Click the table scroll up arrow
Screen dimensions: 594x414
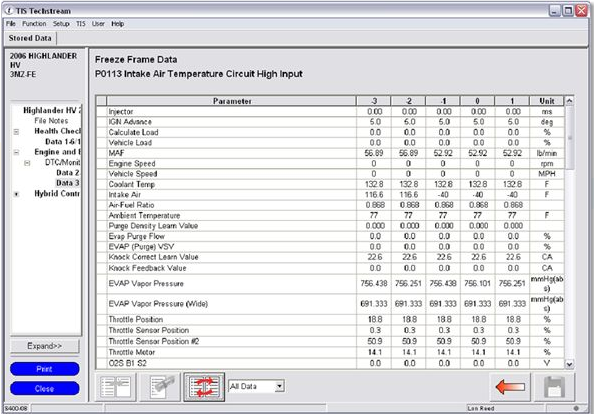[x=569, y=101]
